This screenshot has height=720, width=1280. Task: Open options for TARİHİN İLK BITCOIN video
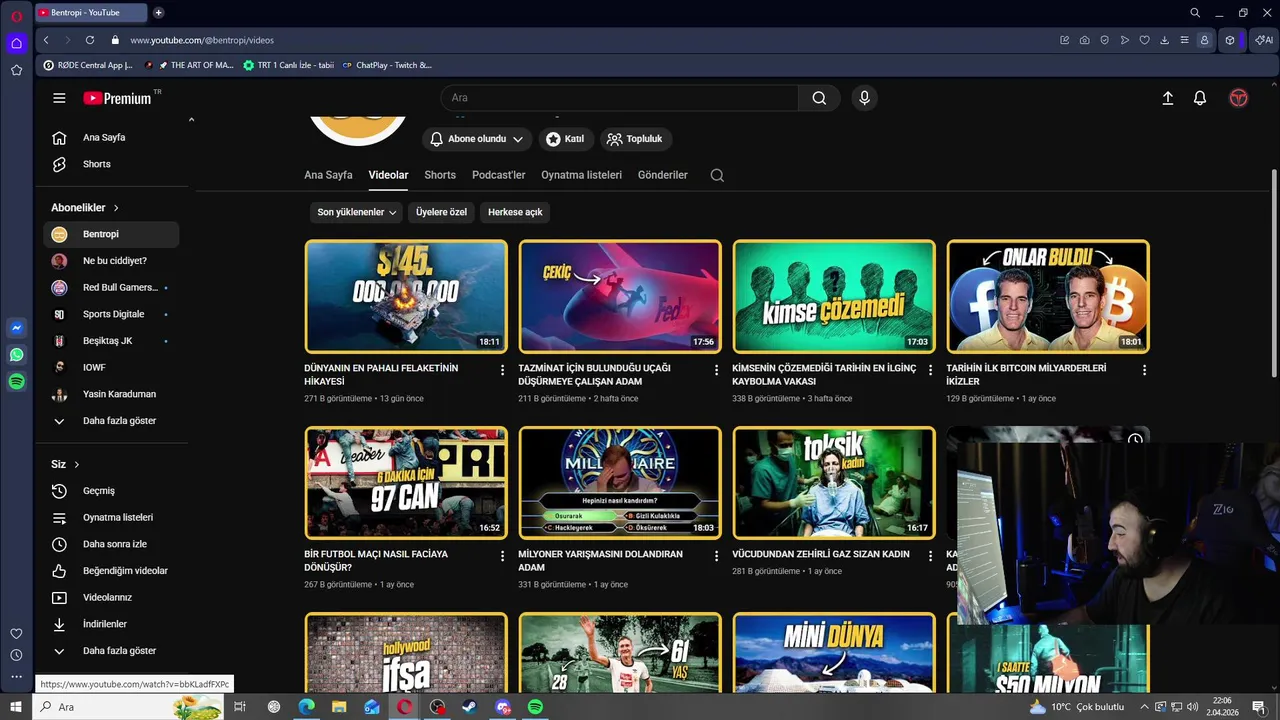tap(1144, 370)
